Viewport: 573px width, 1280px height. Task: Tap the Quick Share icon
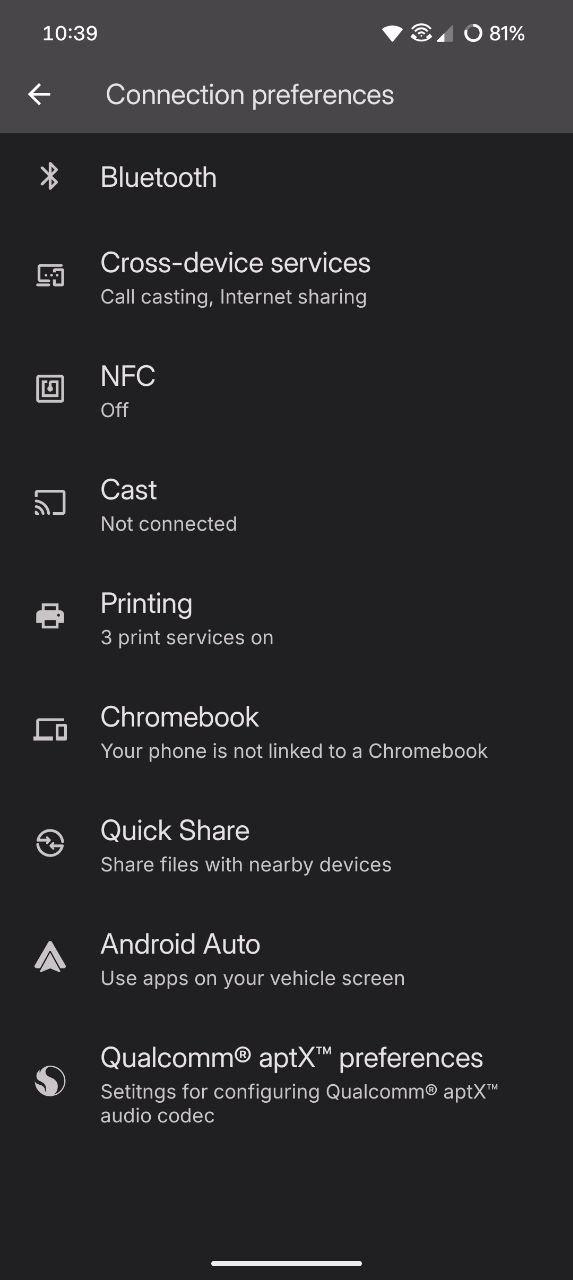[50, 843]
